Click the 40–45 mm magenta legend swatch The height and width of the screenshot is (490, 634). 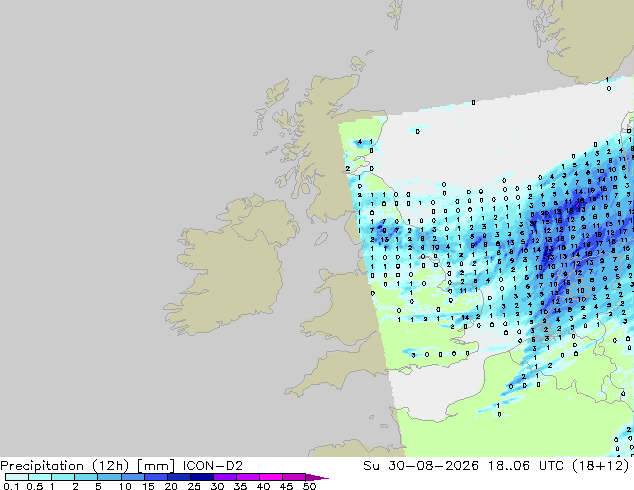(x=271, y=477)
